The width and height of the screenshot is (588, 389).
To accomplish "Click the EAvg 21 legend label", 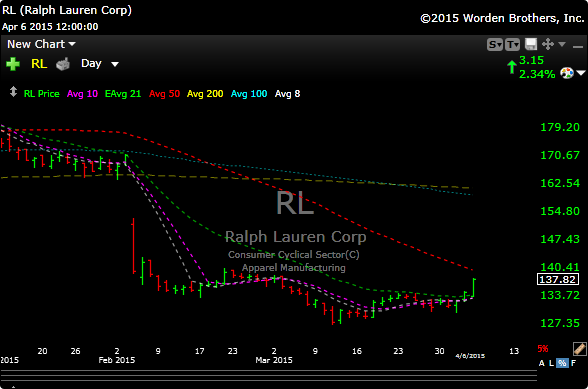I will 123,94.
